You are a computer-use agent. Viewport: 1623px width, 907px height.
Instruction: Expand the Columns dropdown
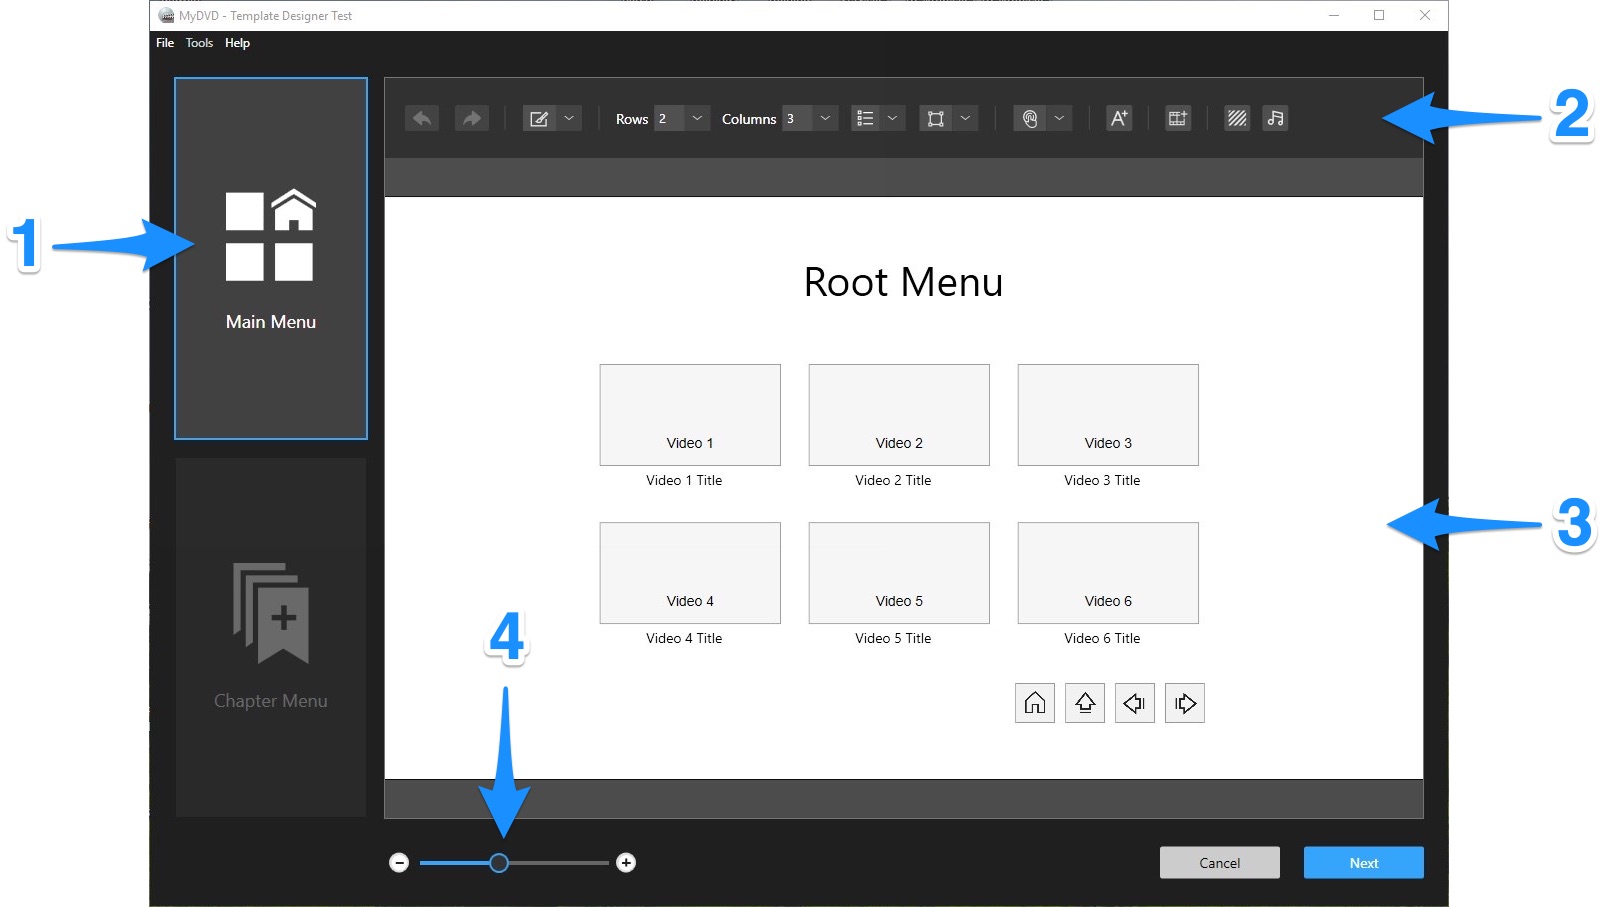pos(825,118)
